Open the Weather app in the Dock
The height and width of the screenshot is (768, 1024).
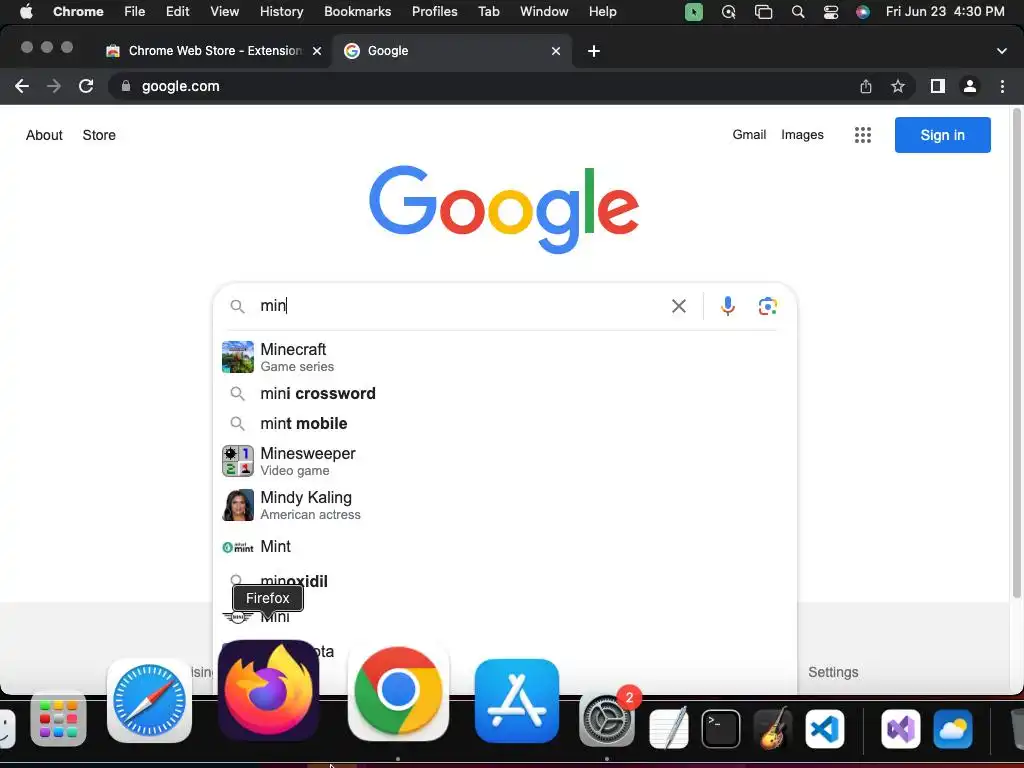[953, 729]
